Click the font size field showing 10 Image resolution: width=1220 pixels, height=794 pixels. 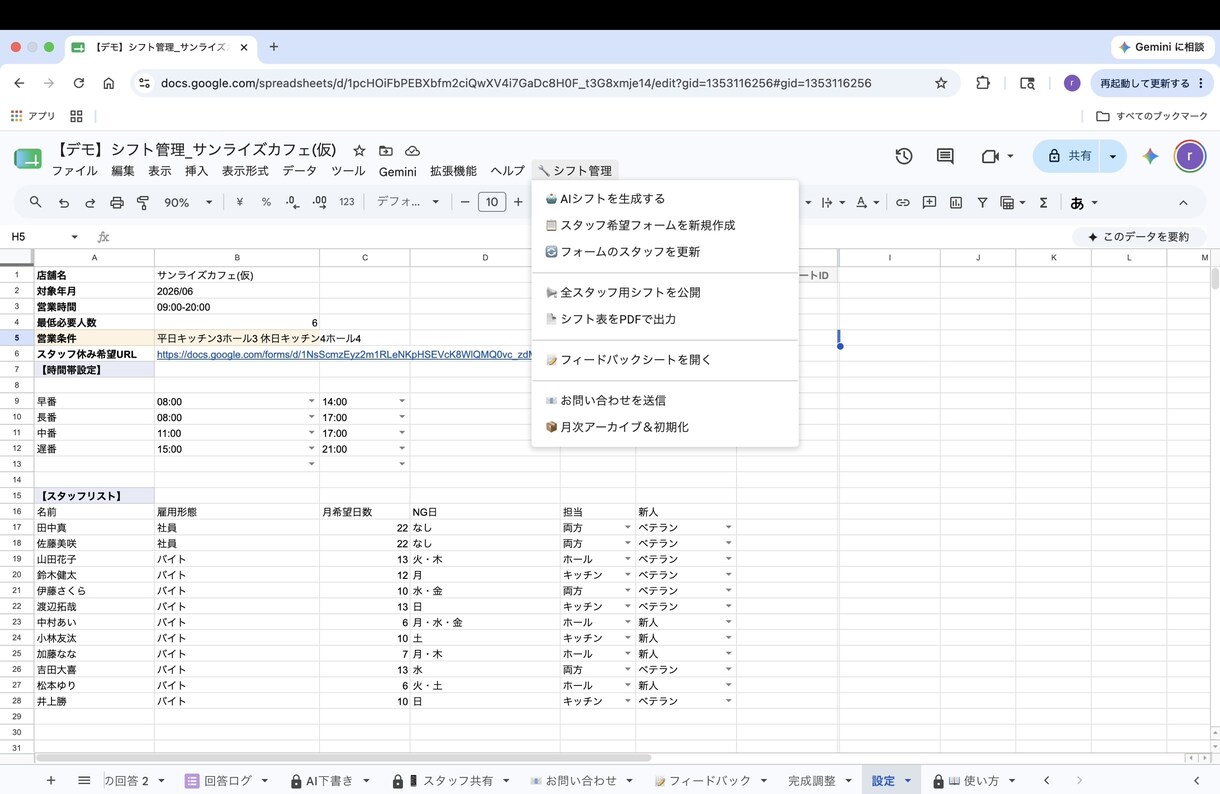coord(491,202)
